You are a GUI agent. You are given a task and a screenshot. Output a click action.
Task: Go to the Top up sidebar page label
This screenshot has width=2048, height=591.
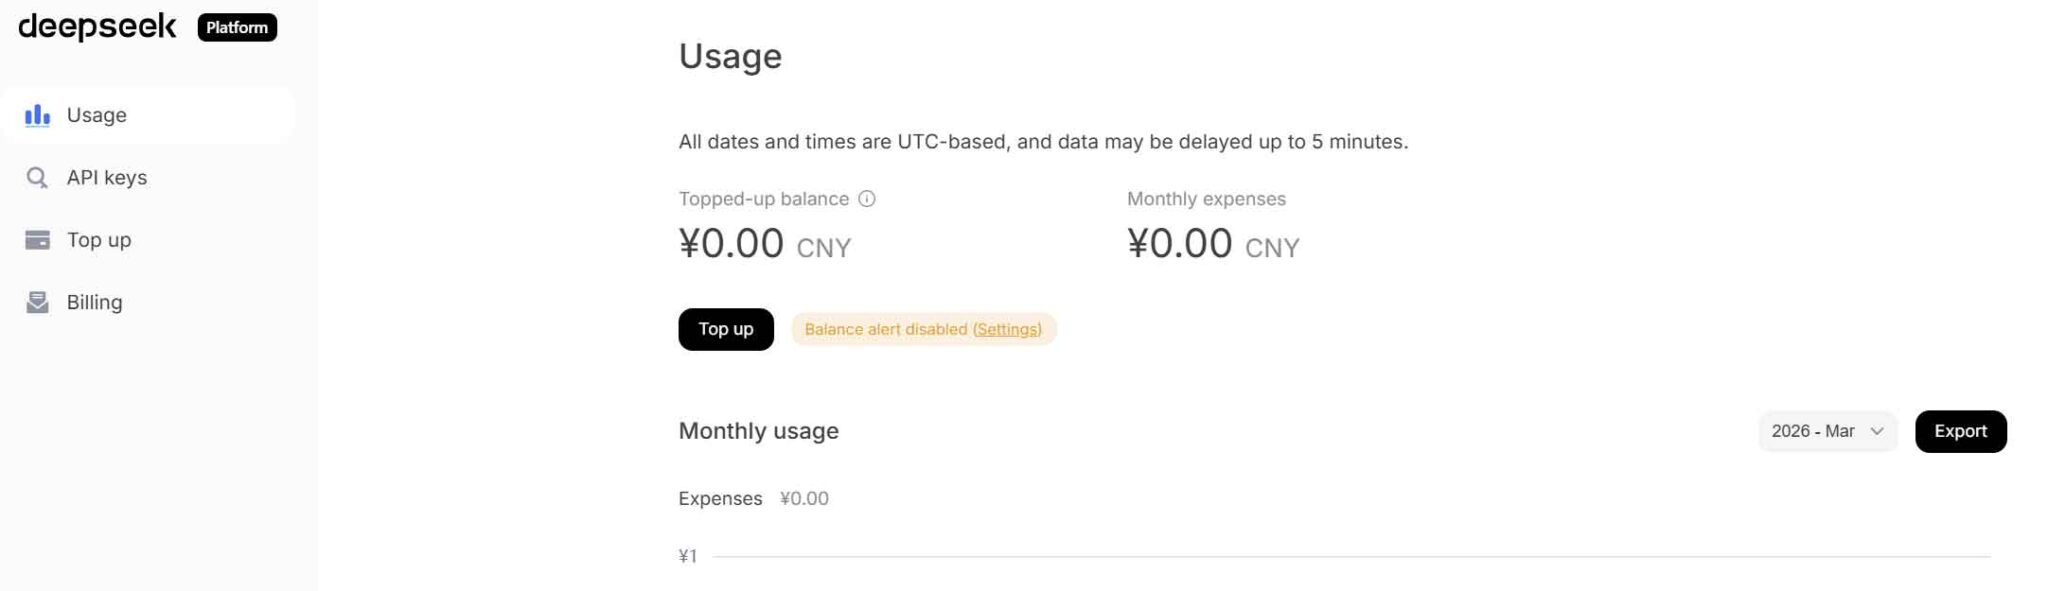[99, 240]
